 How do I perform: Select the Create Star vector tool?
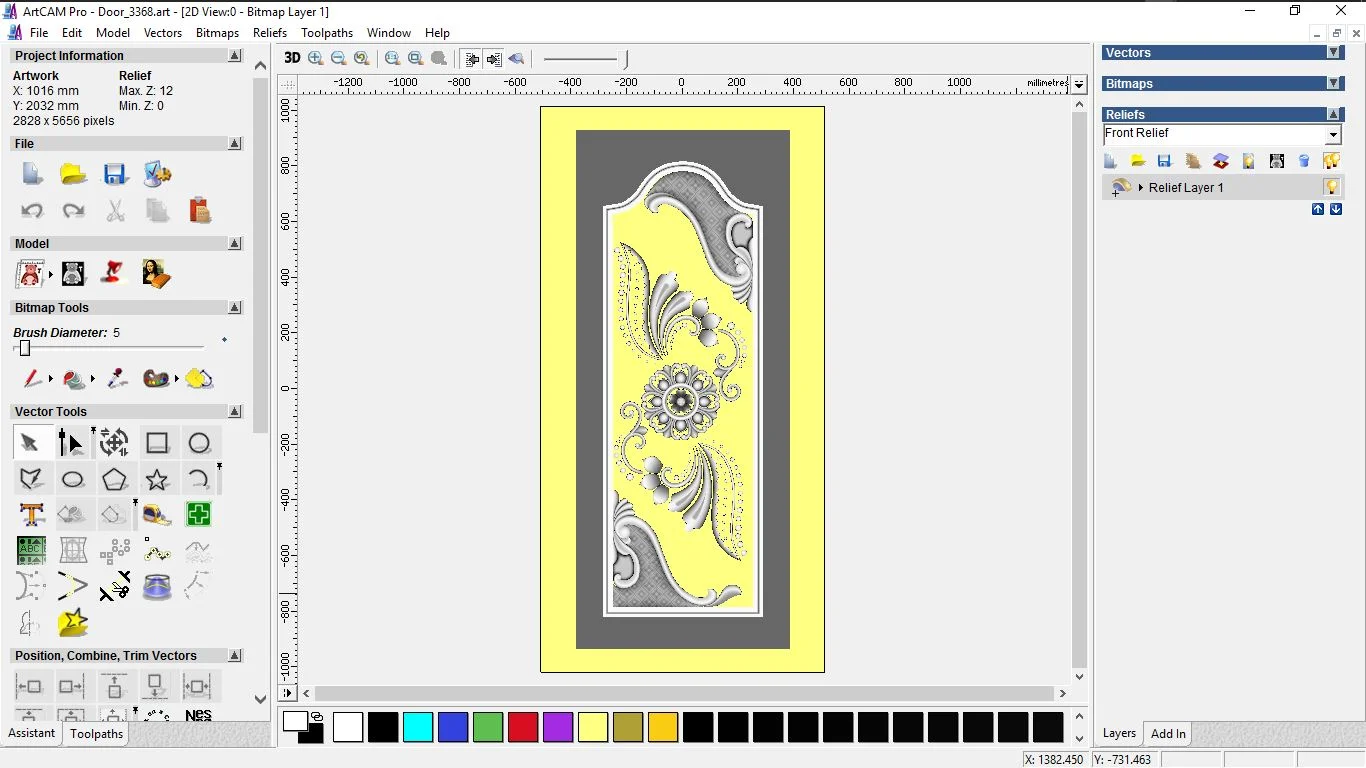[x=157, y=480]
